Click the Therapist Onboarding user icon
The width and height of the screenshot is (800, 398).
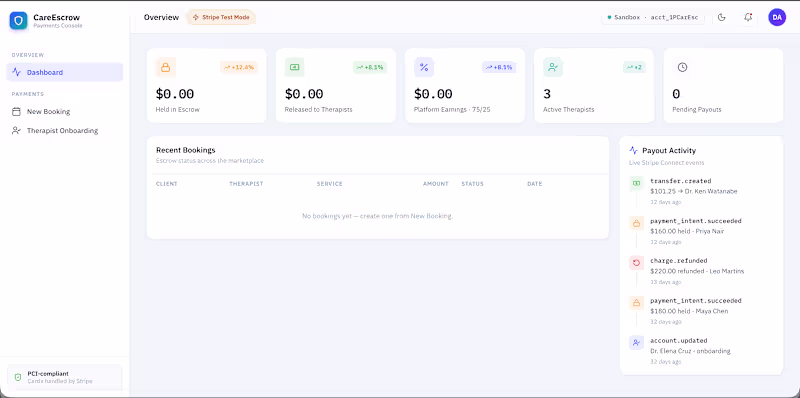16,131
